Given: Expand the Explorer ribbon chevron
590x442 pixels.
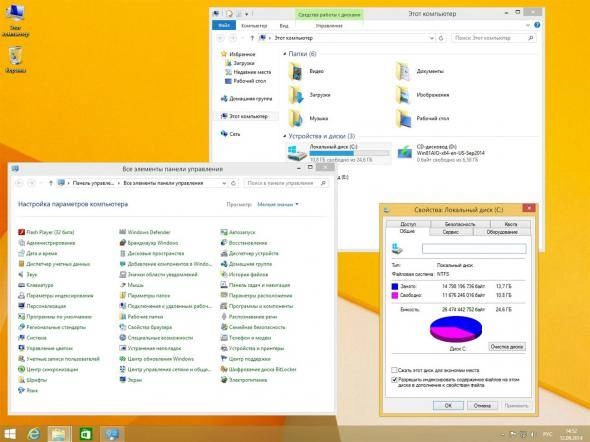Looking at the screenshot, I should coord(528,26).
